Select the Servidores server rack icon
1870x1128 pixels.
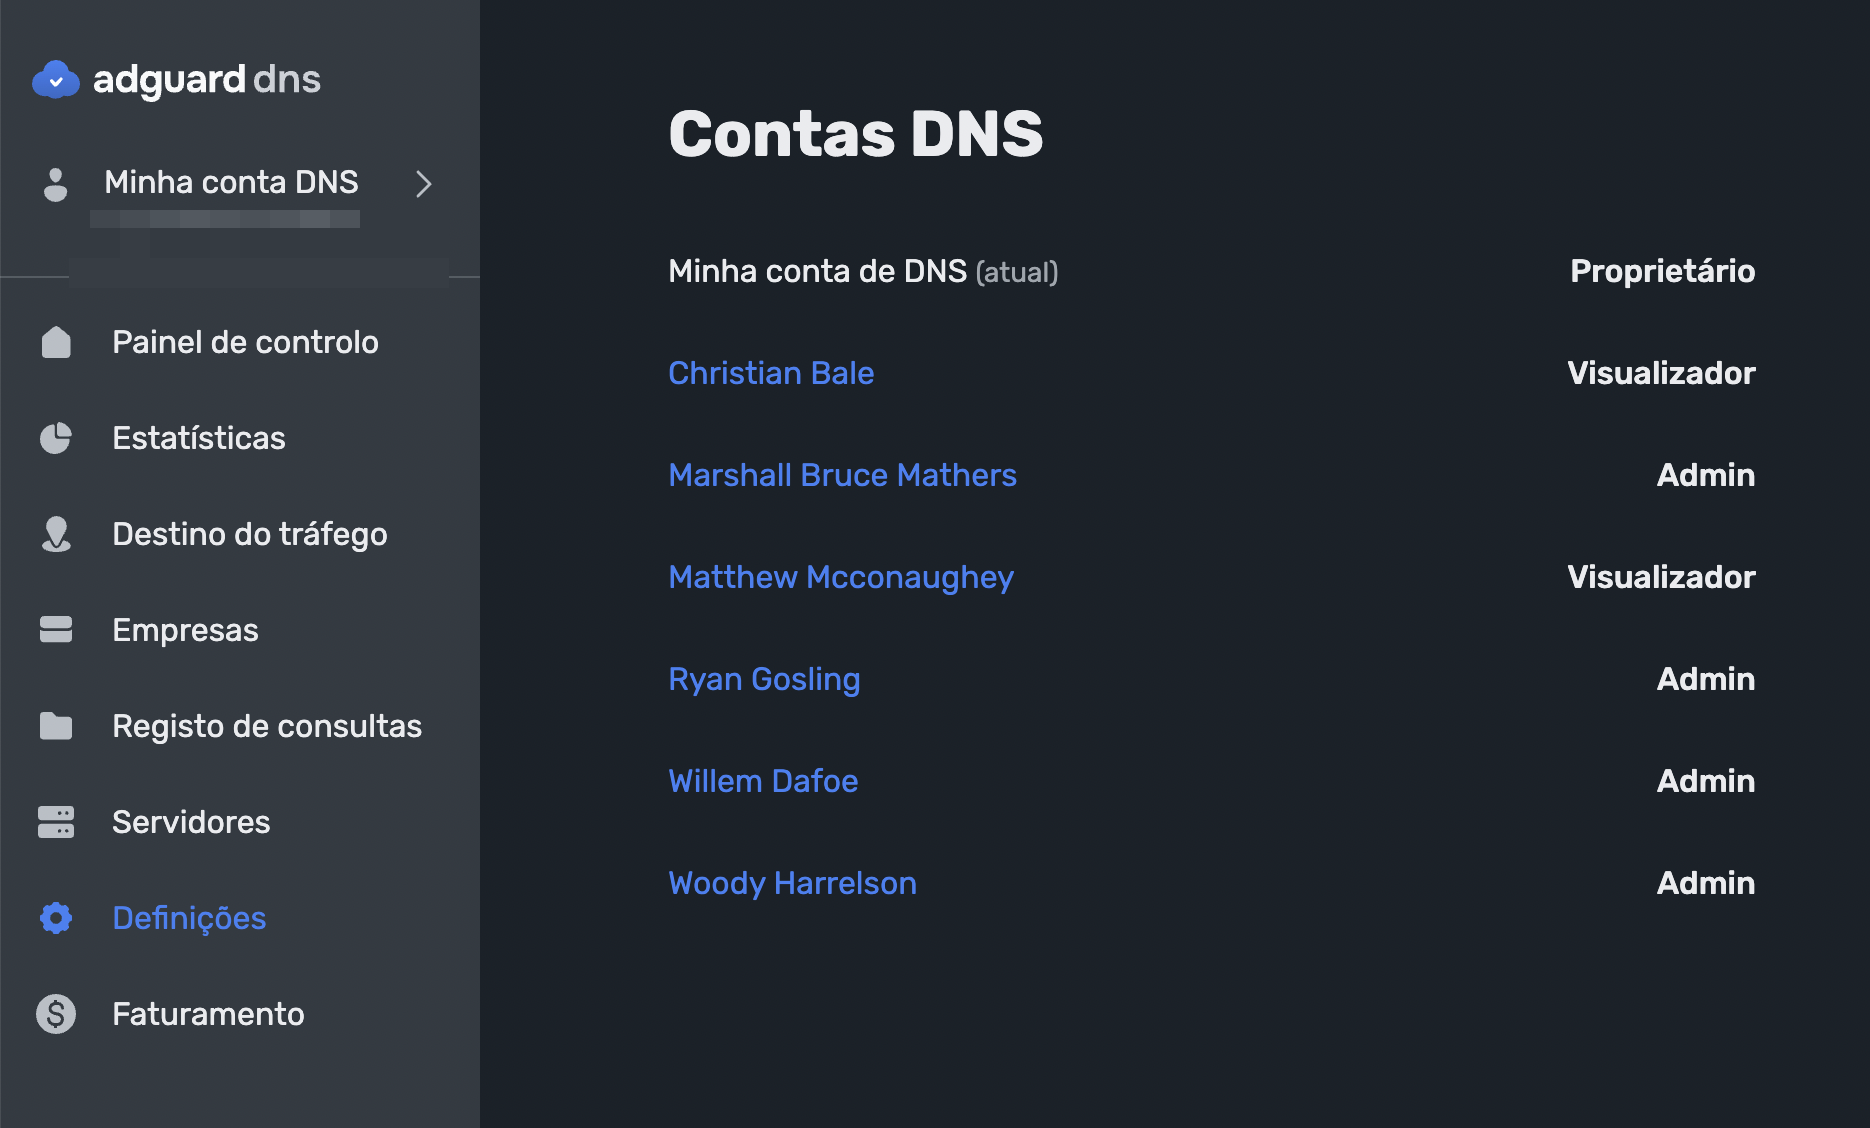56,821
